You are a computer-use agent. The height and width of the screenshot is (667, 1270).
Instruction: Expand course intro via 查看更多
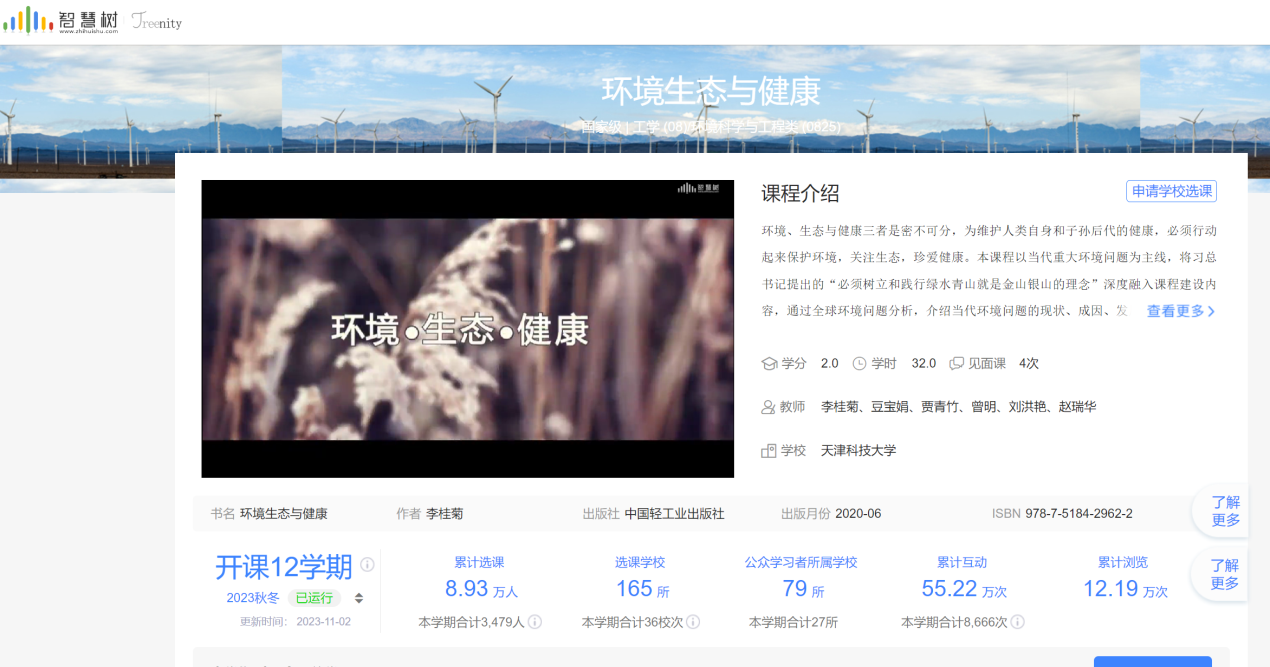(x=1181, y=311)
